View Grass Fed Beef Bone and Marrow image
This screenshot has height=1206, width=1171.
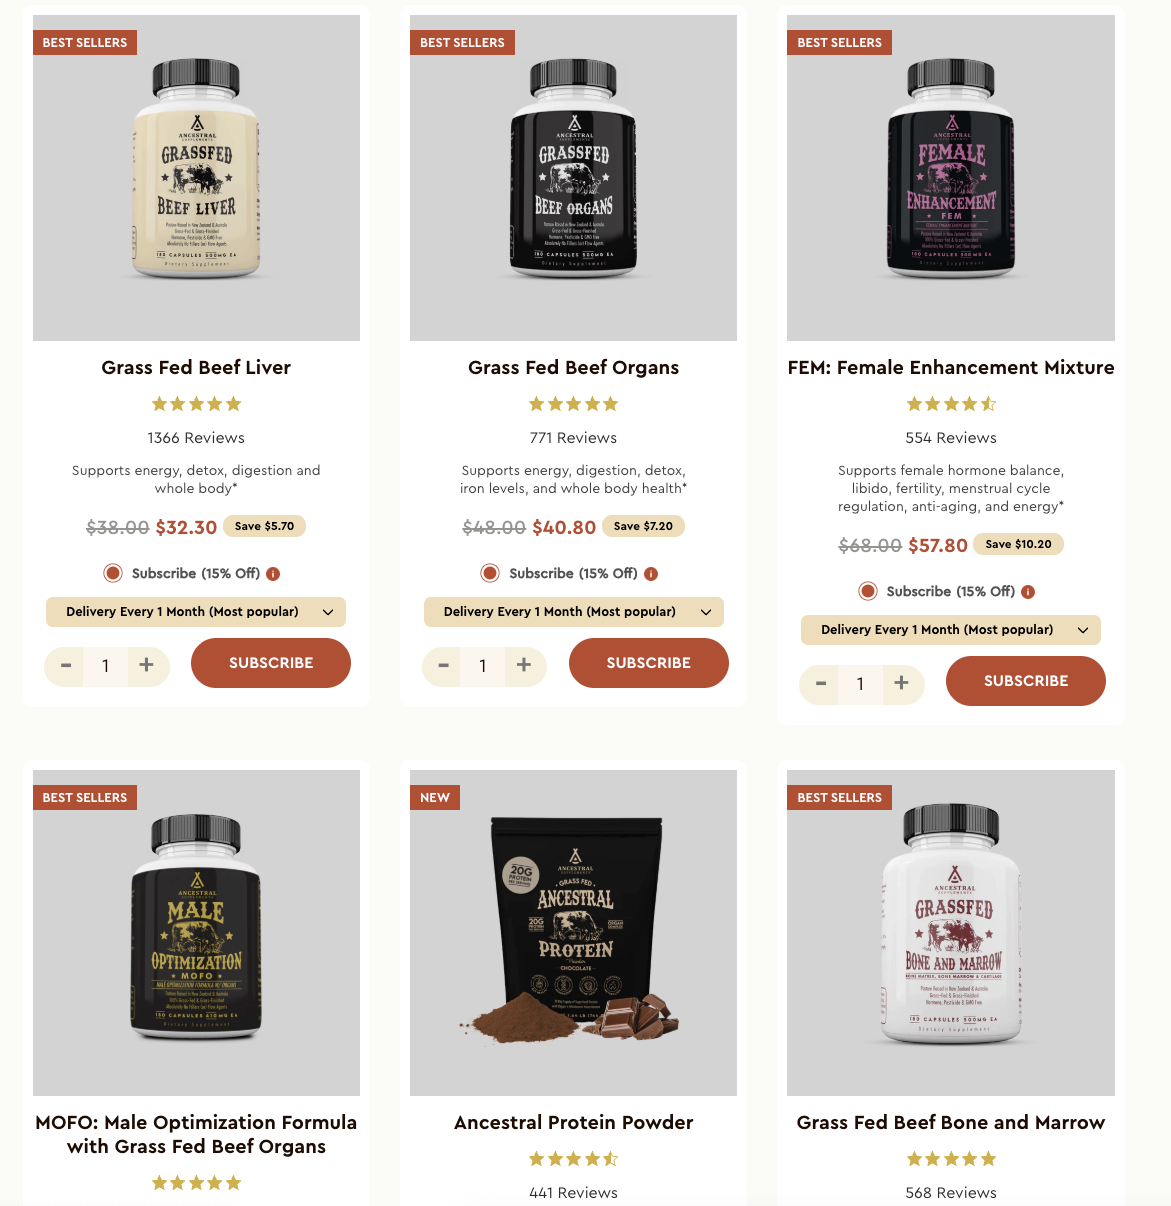(951, 933)
